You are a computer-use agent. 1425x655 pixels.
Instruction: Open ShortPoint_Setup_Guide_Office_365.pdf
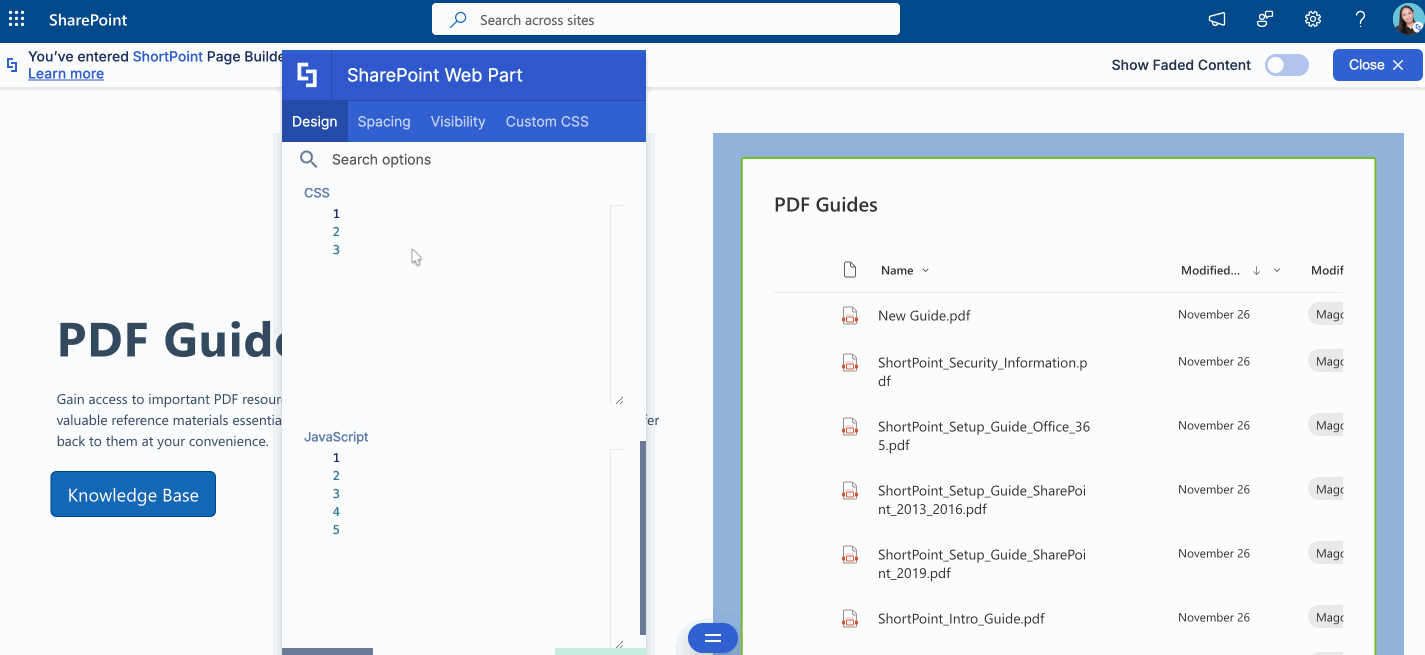click(x=984, y=436)
